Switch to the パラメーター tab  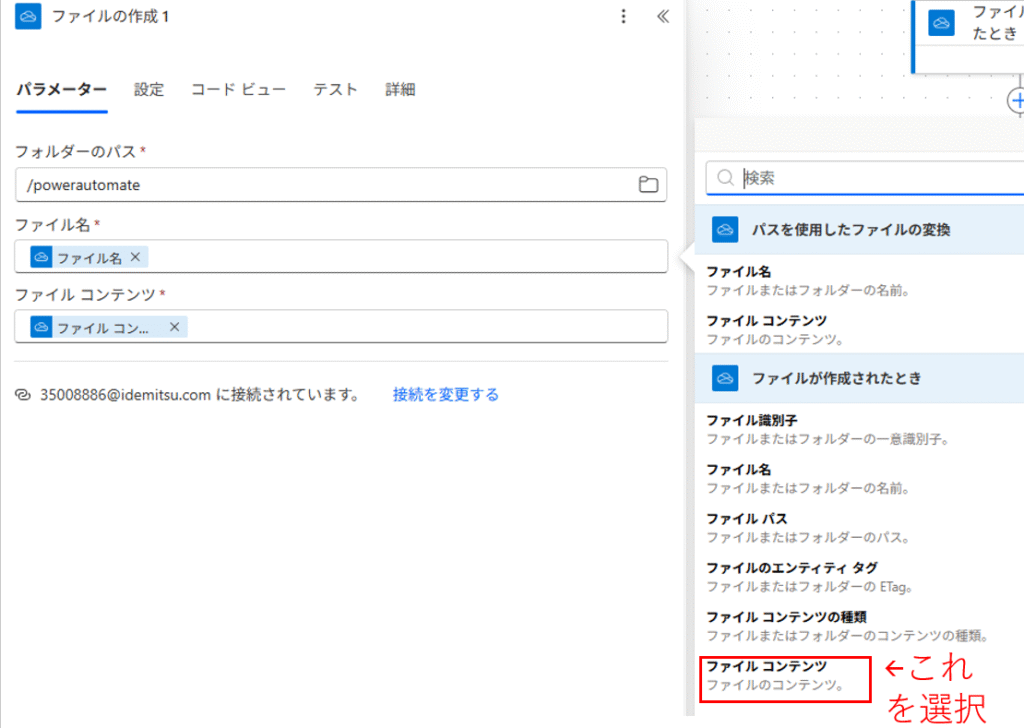click(61, 90)
